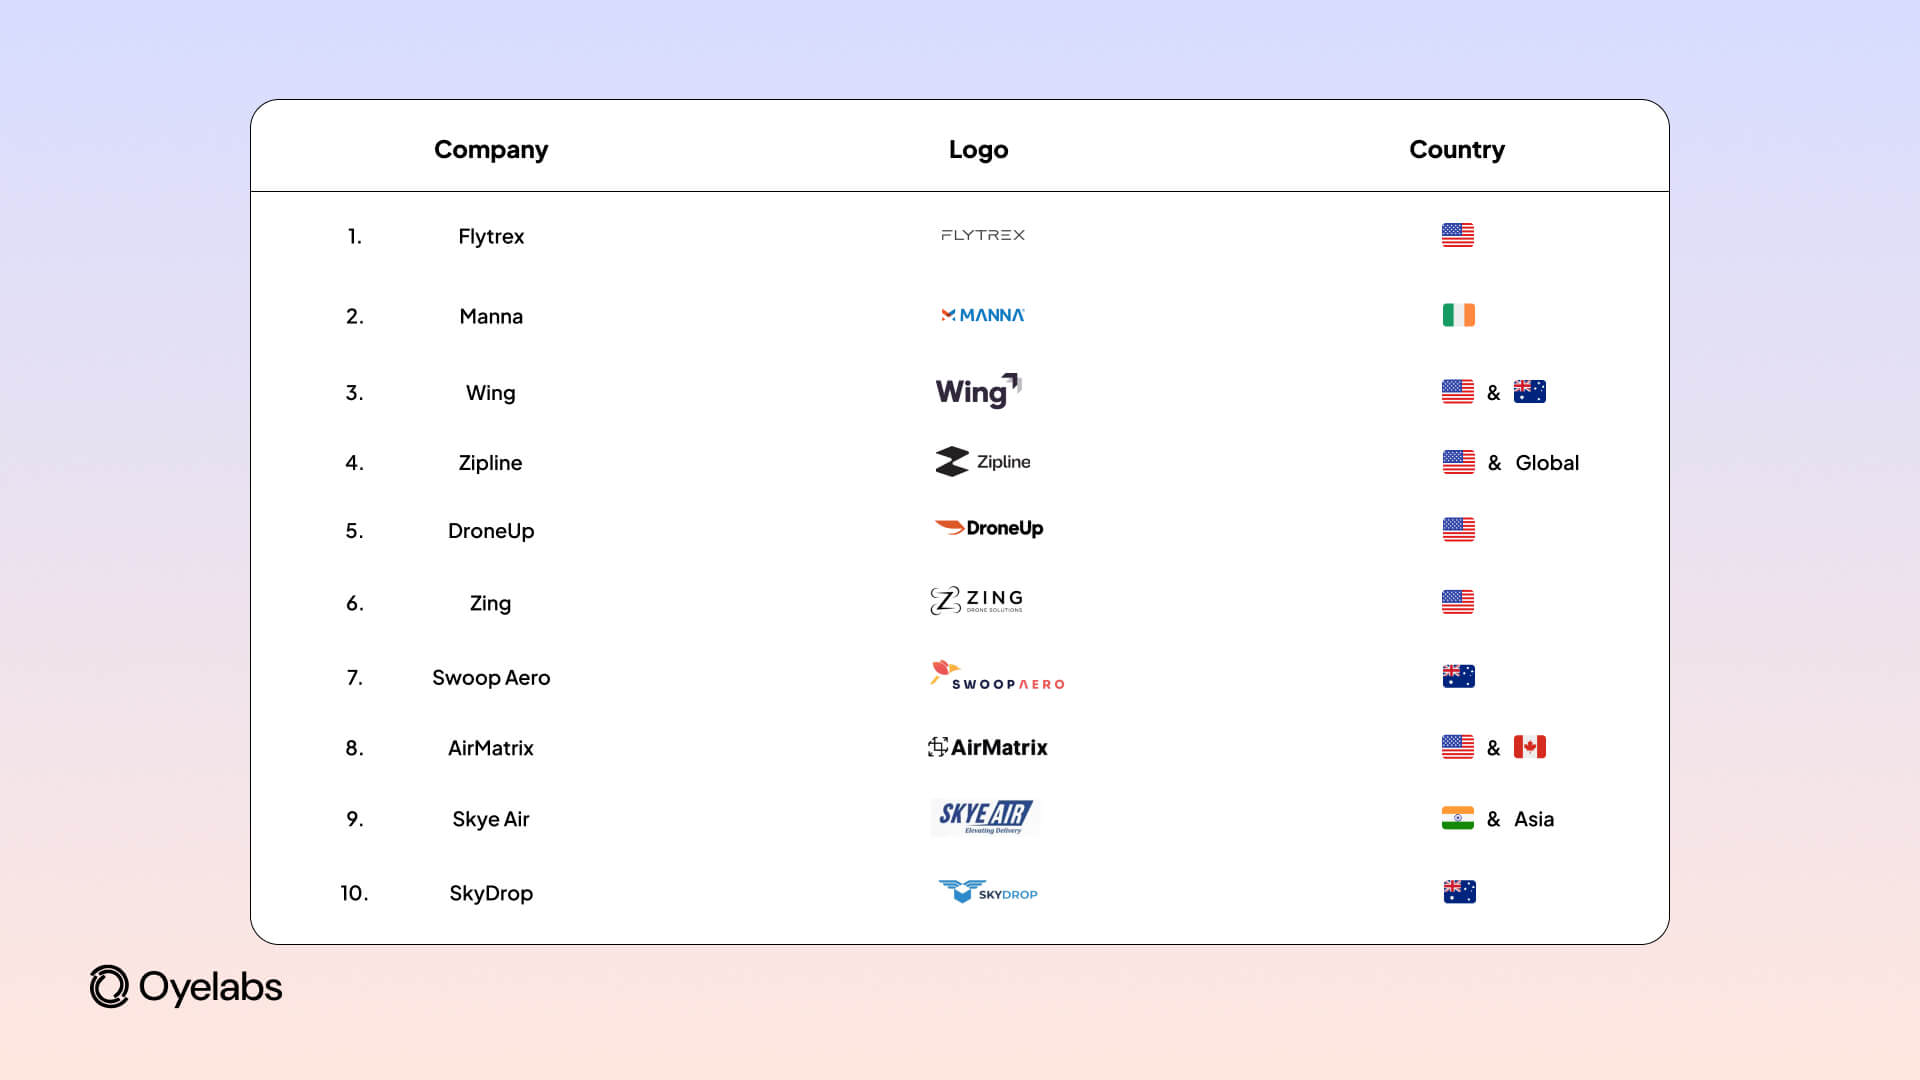Click the Canada flag in AirMatrix row
Screen dimensions: 1920x1080
(x=1530, y=747)
